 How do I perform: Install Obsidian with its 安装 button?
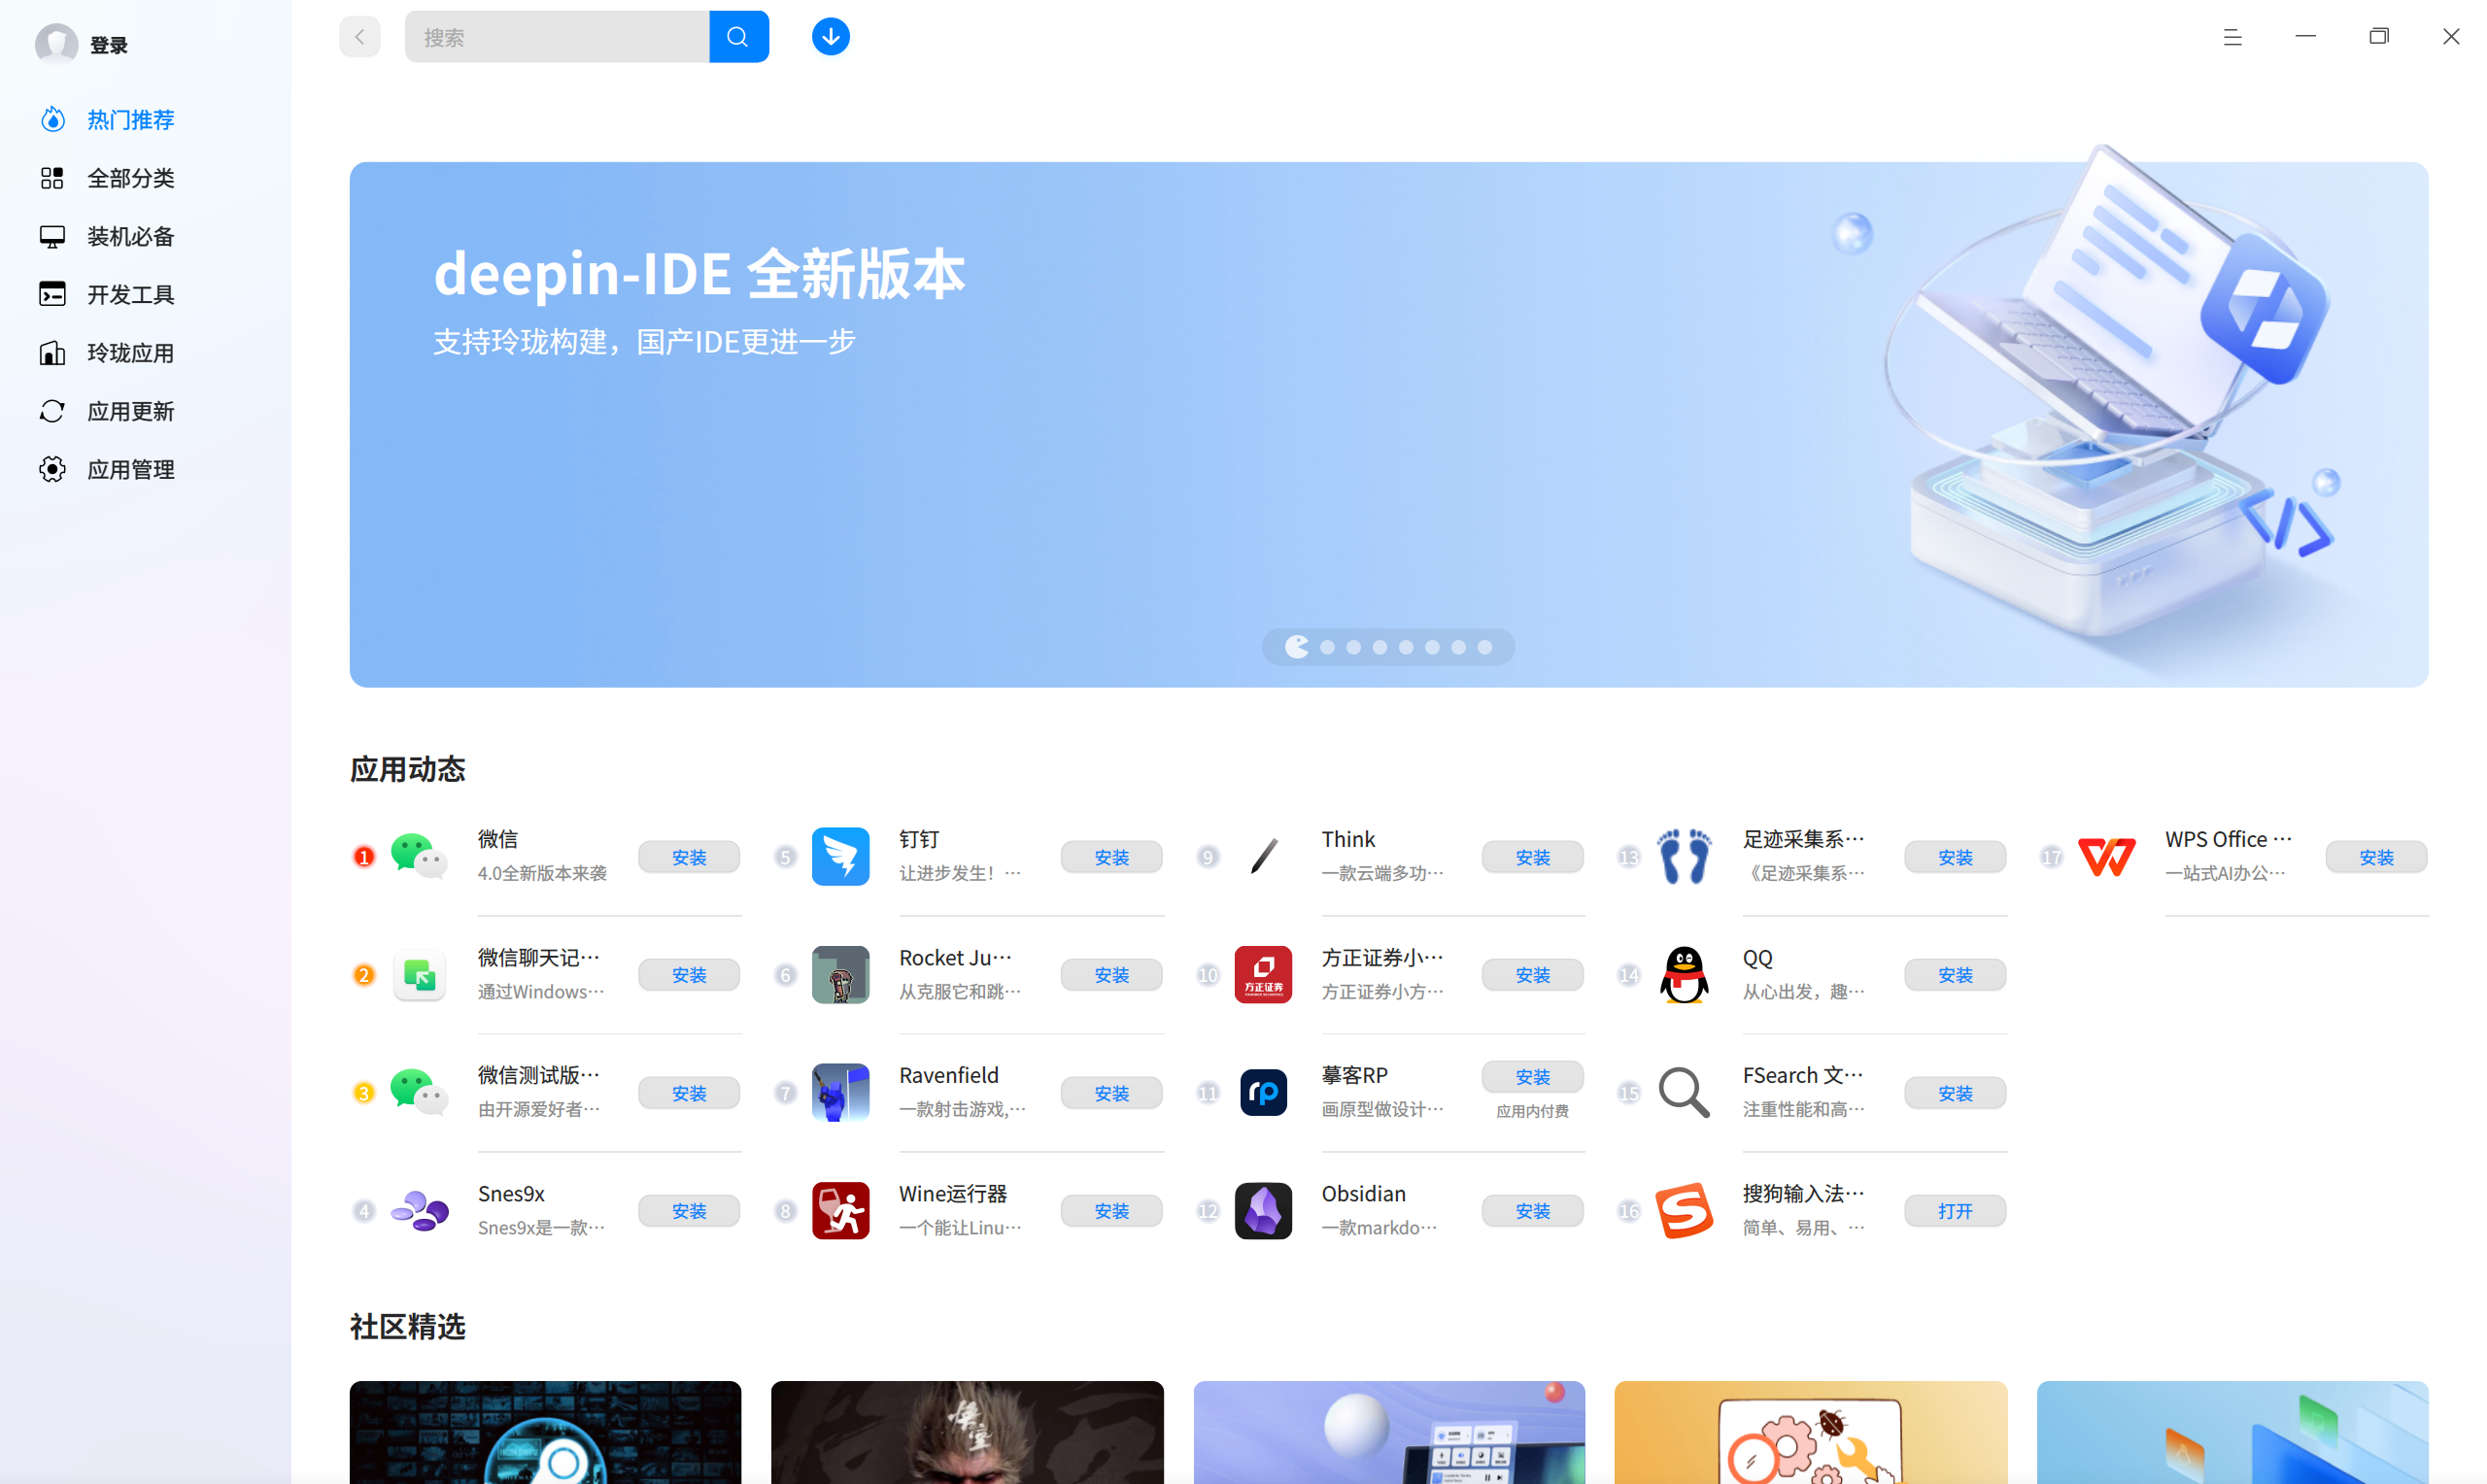pos(1532,1211)
